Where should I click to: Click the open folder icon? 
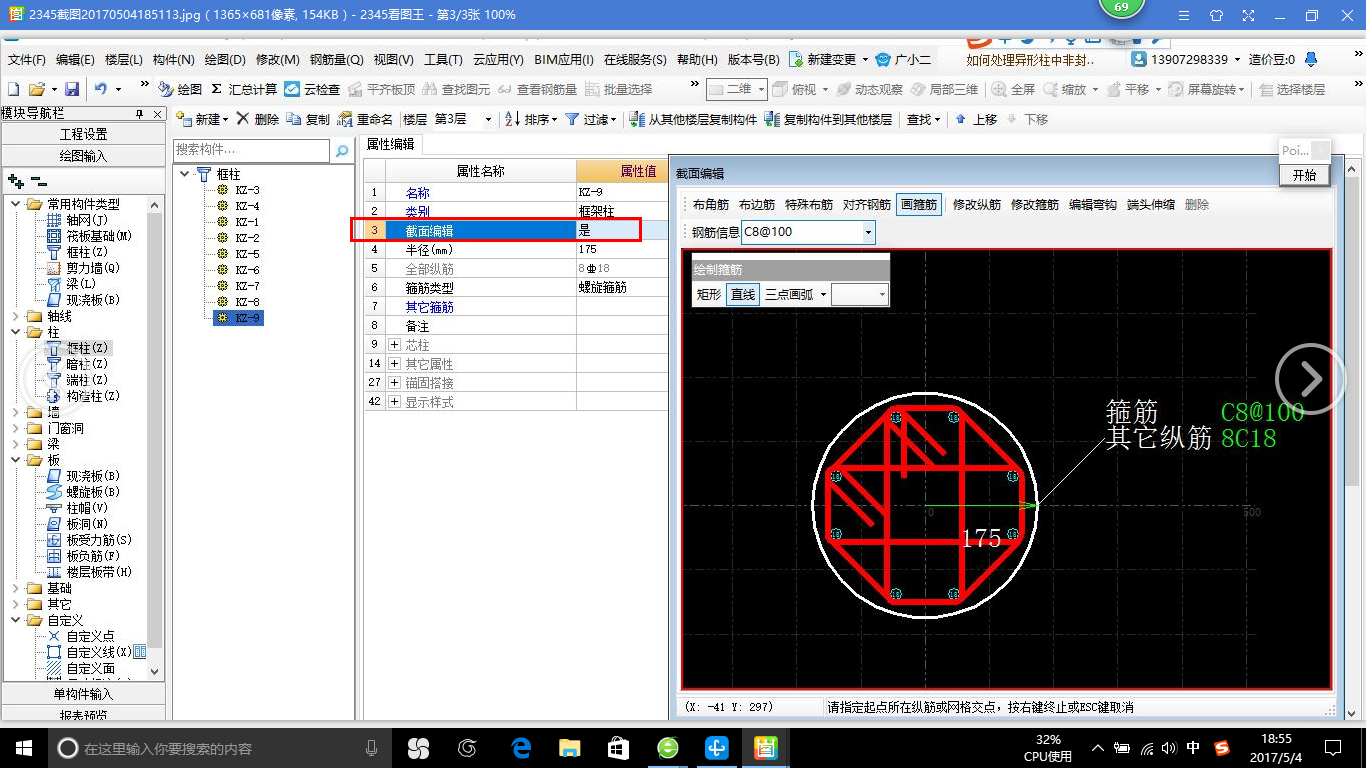tap(37, 89)
